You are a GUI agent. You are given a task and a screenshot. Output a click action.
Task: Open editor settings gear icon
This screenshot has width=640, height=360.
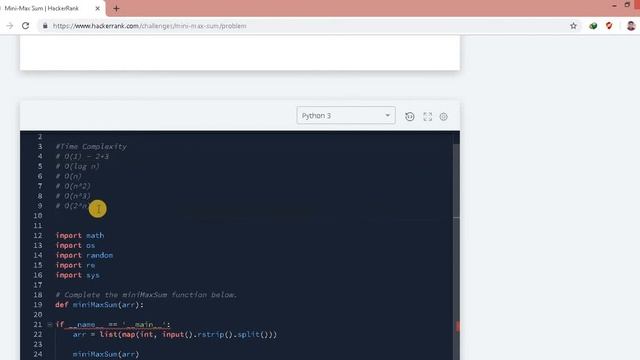point(444,117)
